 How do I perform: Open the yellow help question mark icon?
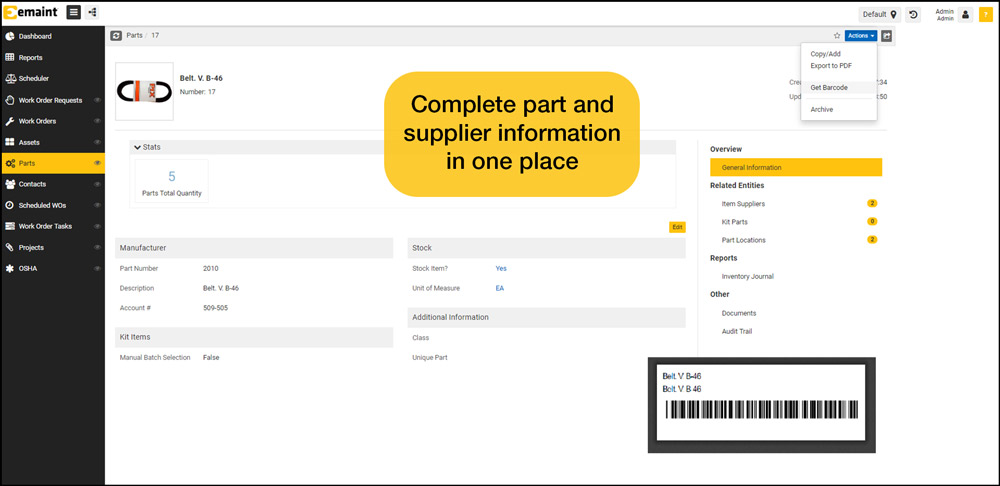(x=985, y=15)
